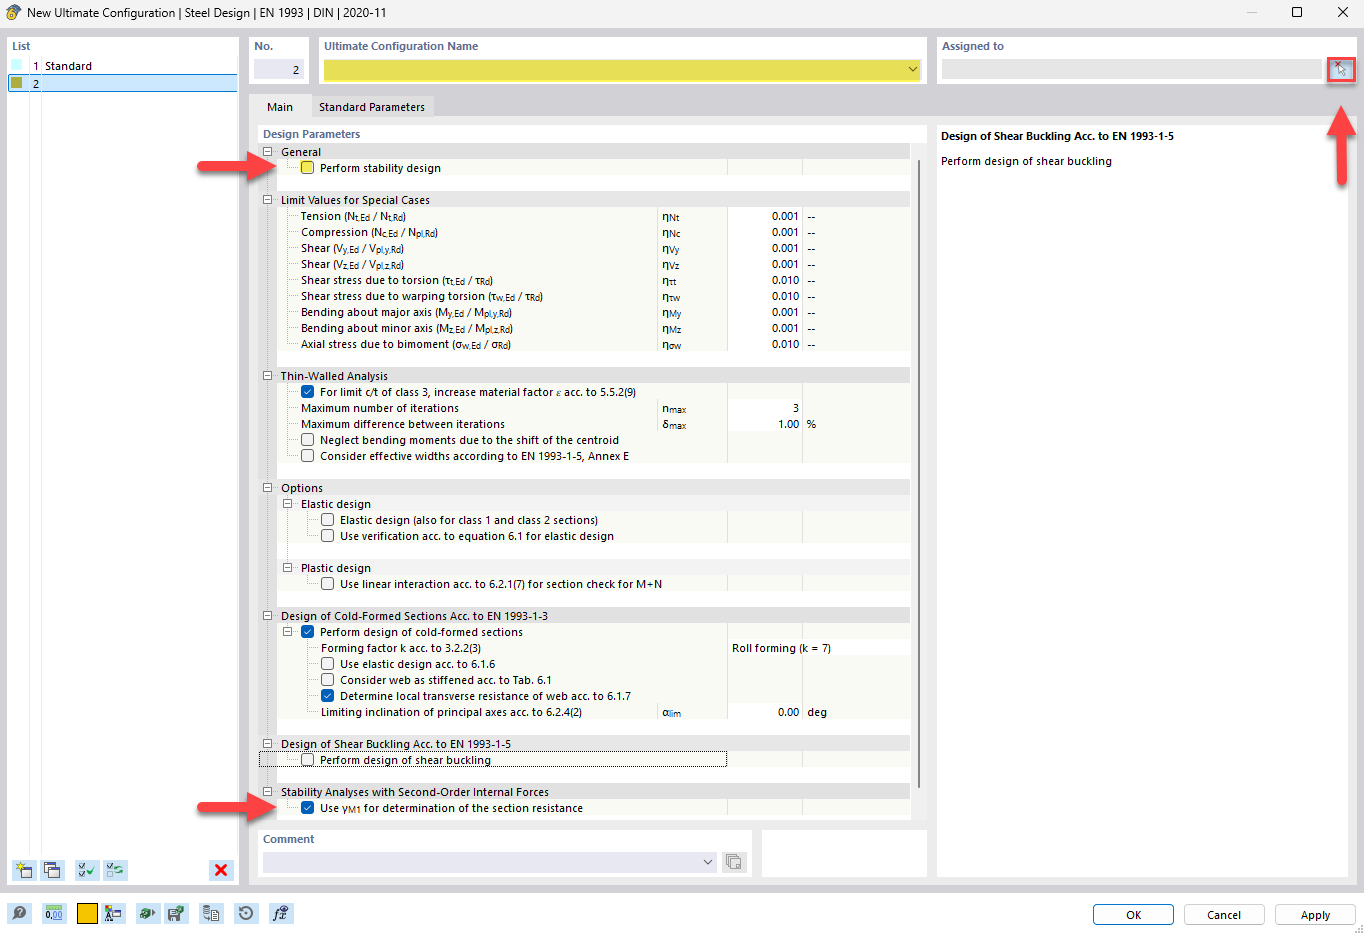1364x933 pixels.
Task: Copy the selected configuration in the list
Action: click(52, 870)
